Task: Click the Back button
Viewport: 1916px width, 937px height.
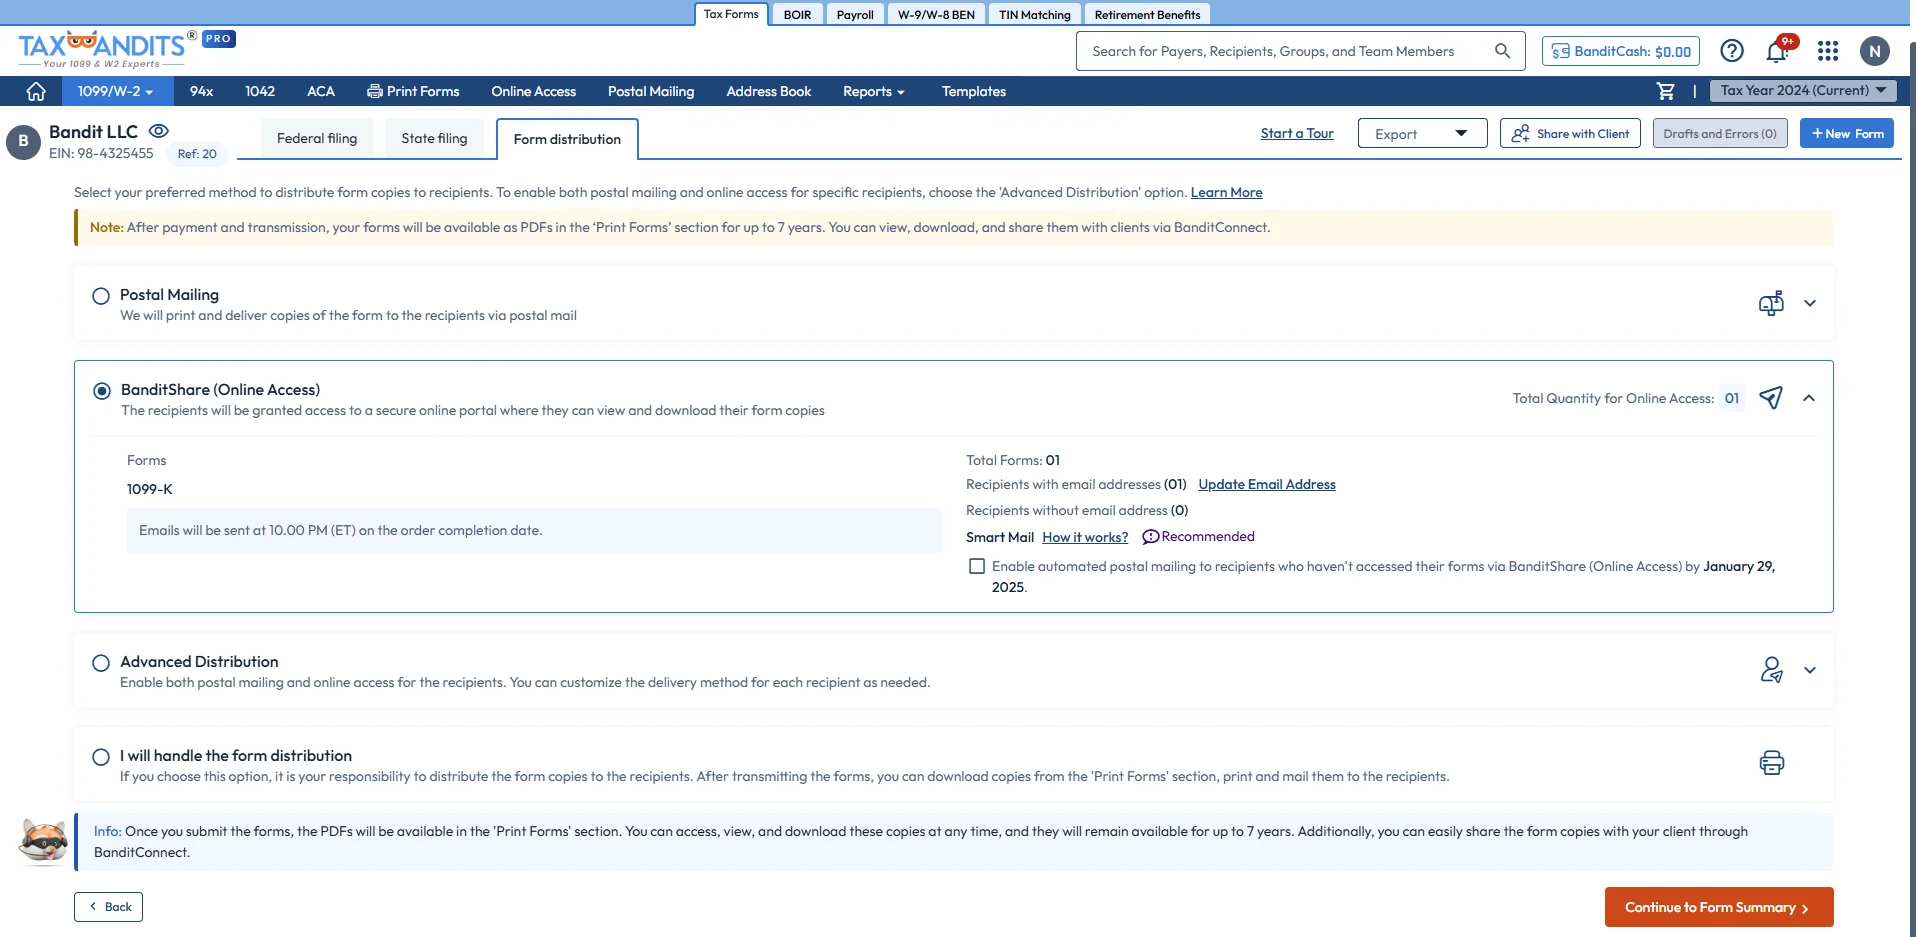Action: click(108, 907)
